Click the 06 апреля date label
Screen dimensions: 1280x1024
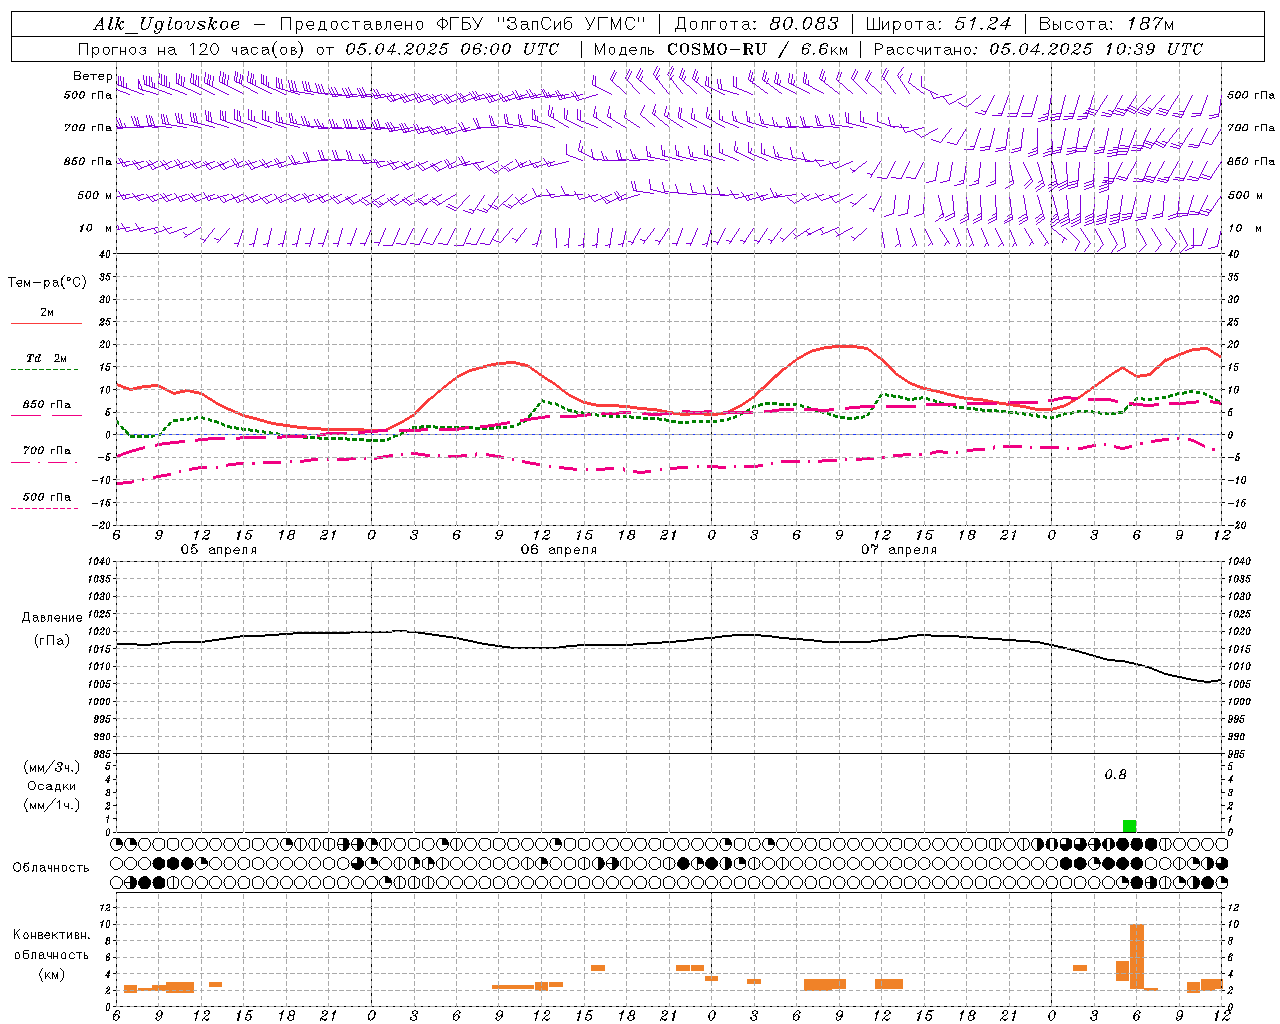click(558, 550)
